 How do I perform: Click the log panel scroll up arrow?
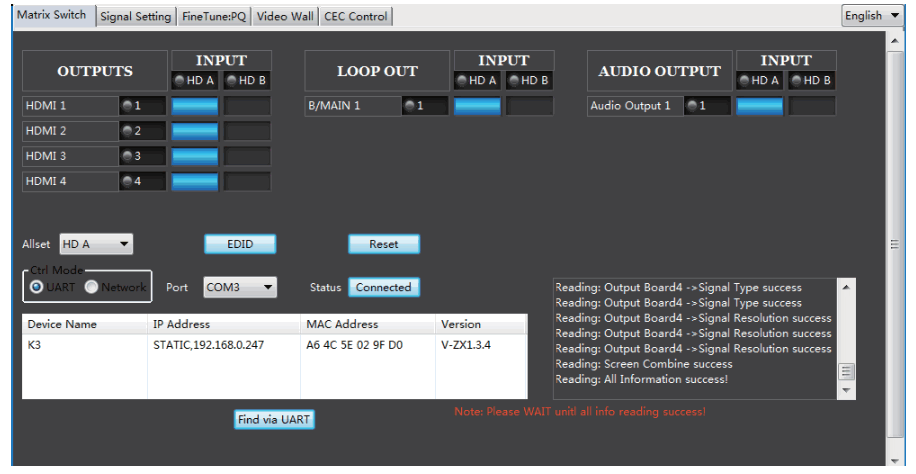(x=846, y=286)
